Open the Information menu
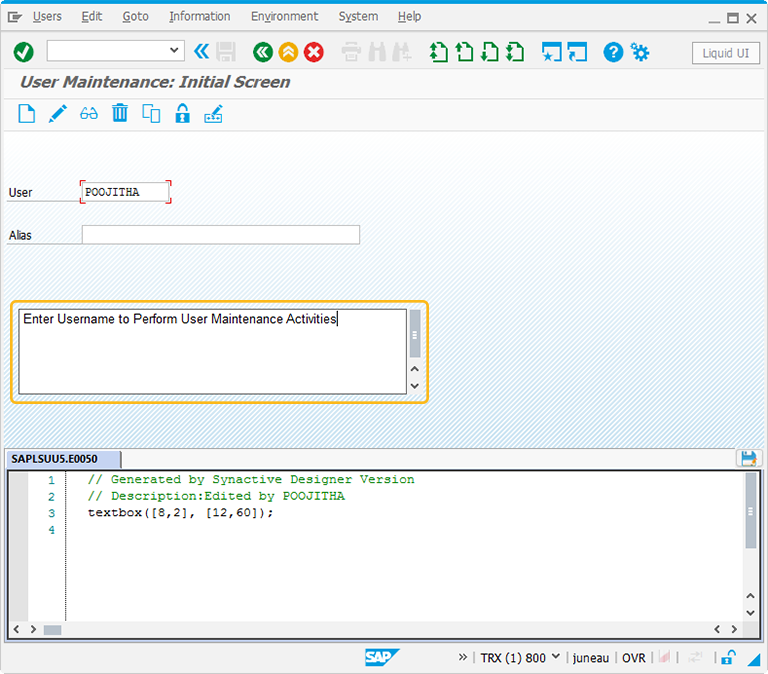Screen dimensions: 768x674 [199, 17]
